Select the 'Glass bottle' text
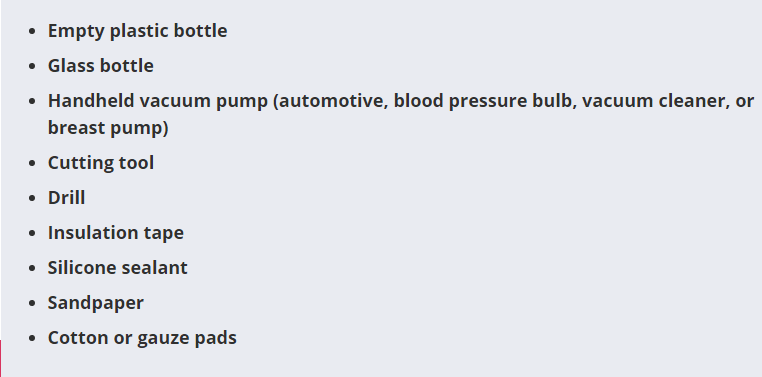The height and width of the screenshot is (377, 762). [101, 66]
